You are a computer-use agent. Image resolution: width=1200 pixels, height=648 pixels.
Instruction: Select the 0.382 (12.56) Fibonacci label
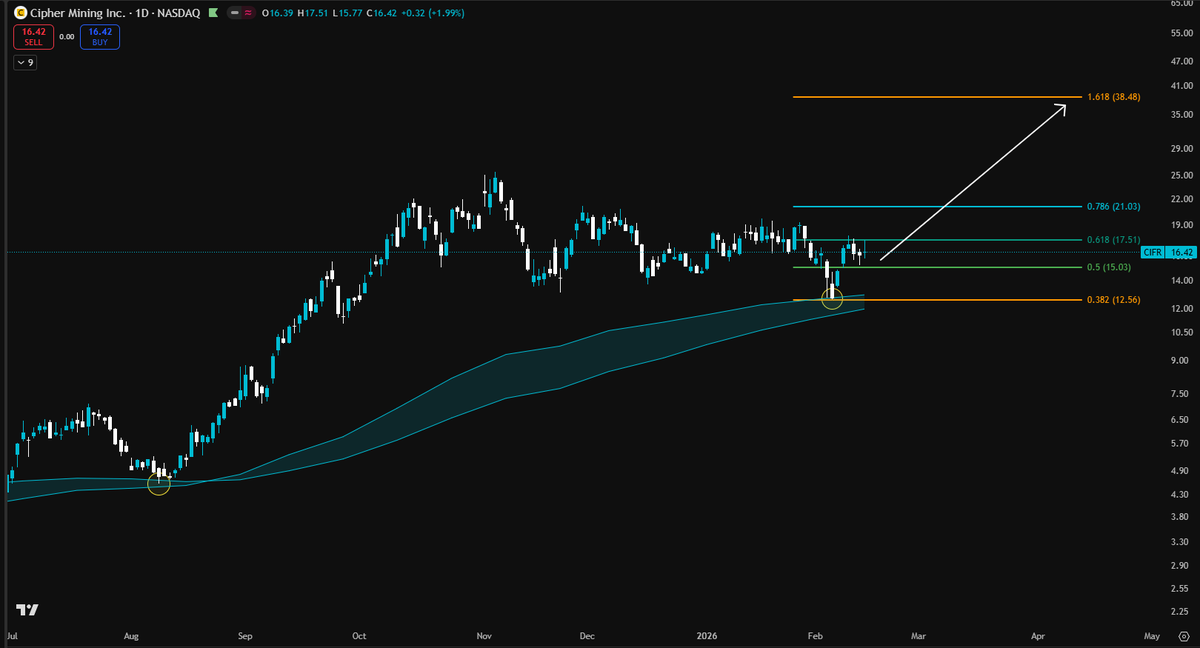click(1113, 300)
